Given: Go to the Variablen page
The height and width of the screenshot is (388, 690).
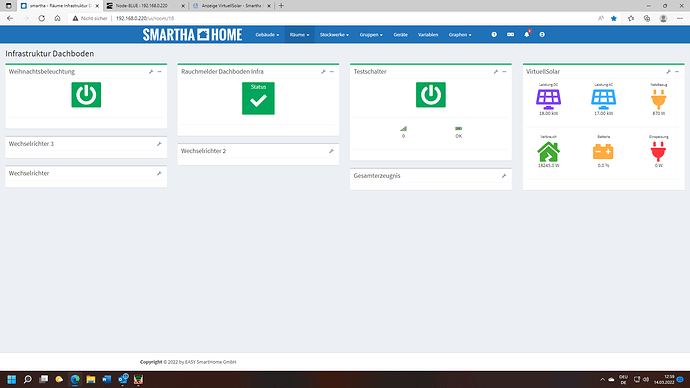Looking at the screenshot, I should pyautogui.click(x=428, y=35).
